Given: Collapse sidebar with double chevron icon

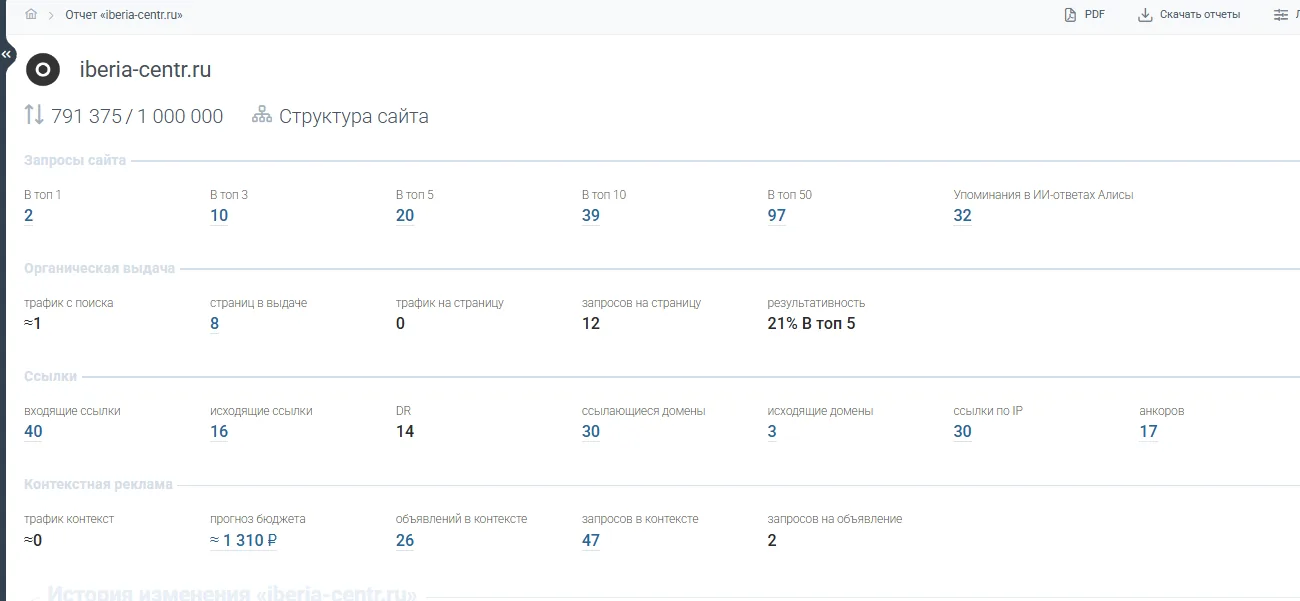Looking at the screenshot, I should [x=7, y=54].
